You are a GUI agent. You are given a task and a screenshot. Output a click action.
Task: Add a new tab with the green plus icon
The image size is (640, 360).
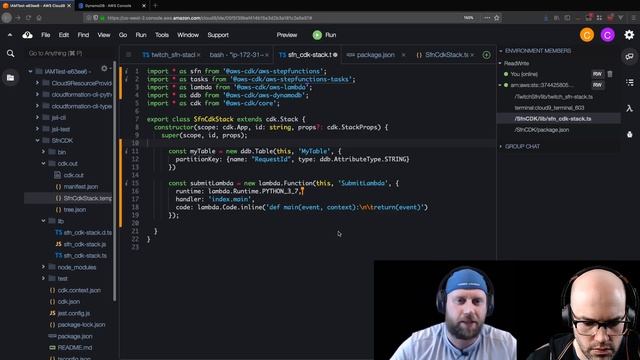(486, 55)
